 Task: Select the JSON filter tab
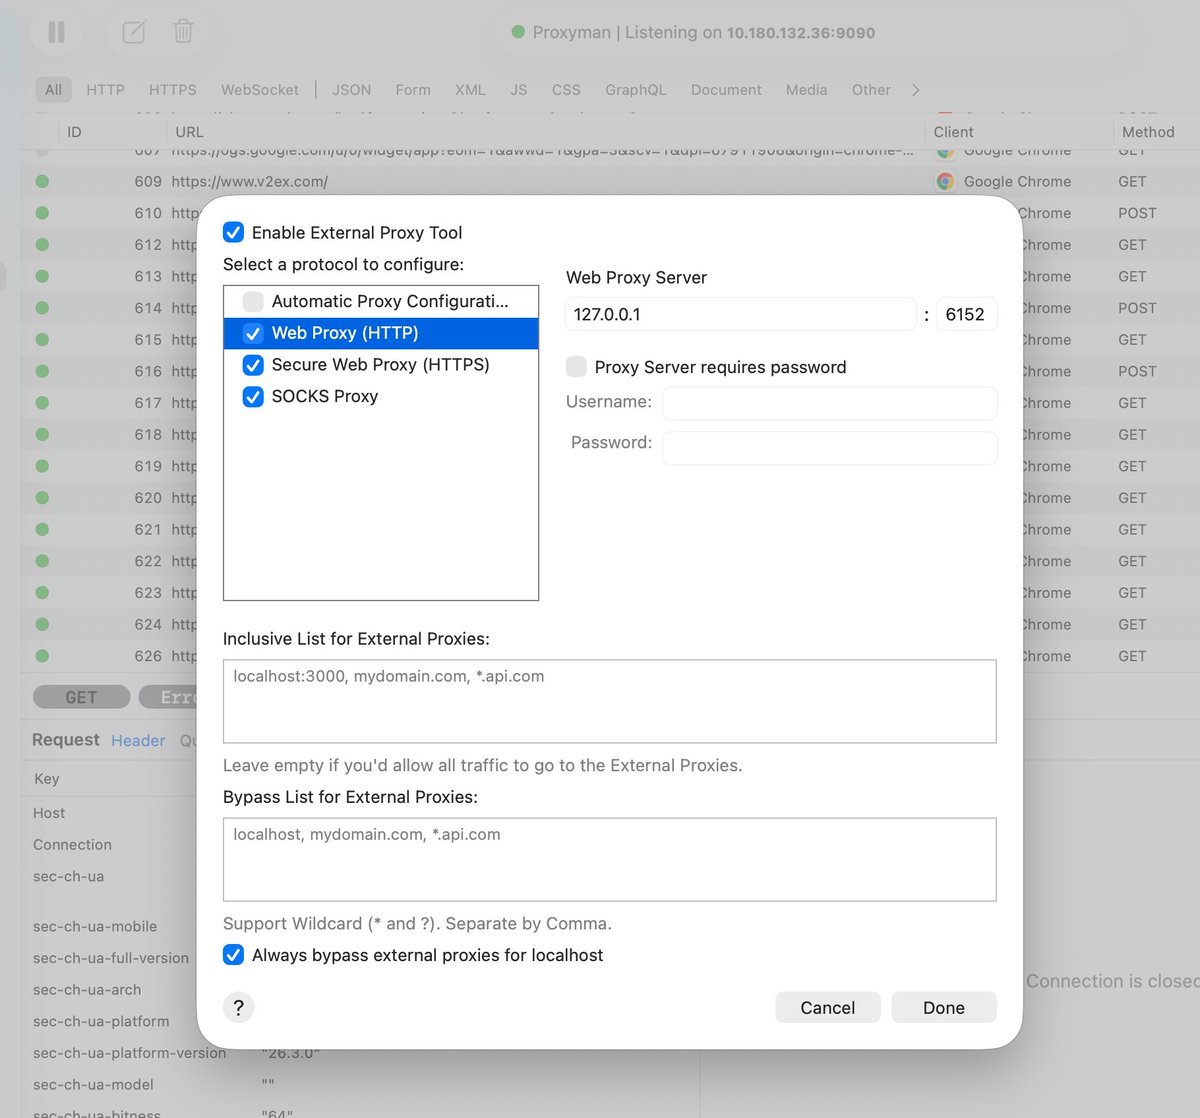click(x=352, y=90)
